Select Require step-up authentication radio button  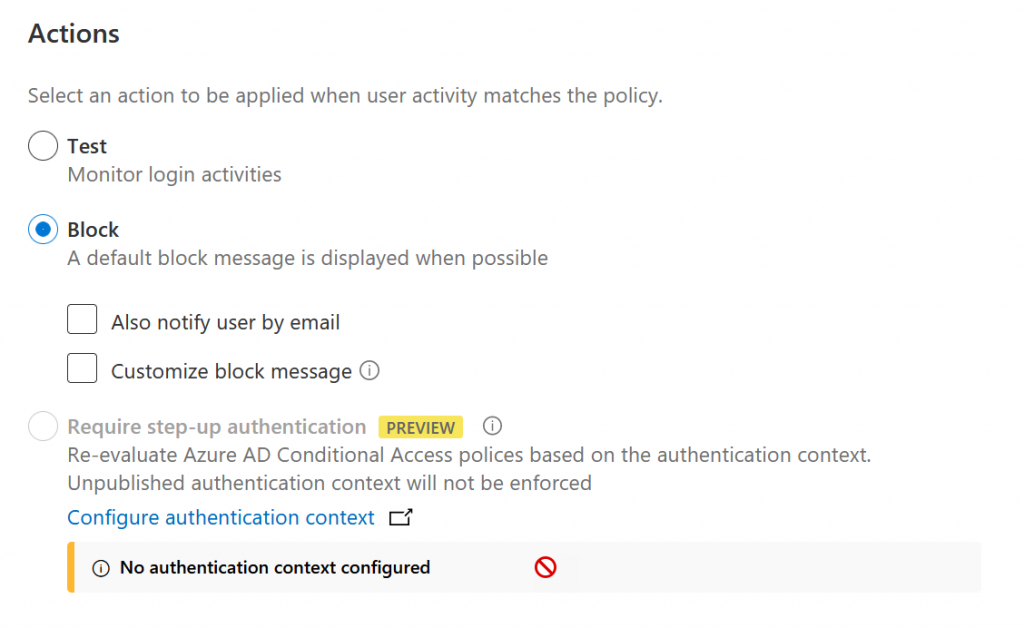(43, 426)
